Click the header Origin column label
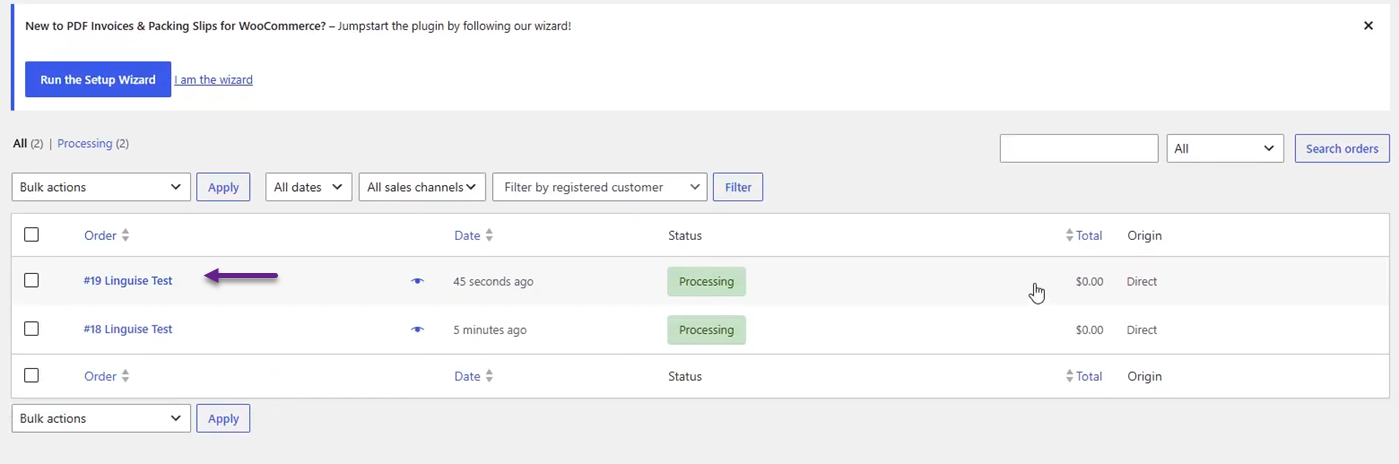This screenshot has width=1399, height=464. pos(1144,236)
